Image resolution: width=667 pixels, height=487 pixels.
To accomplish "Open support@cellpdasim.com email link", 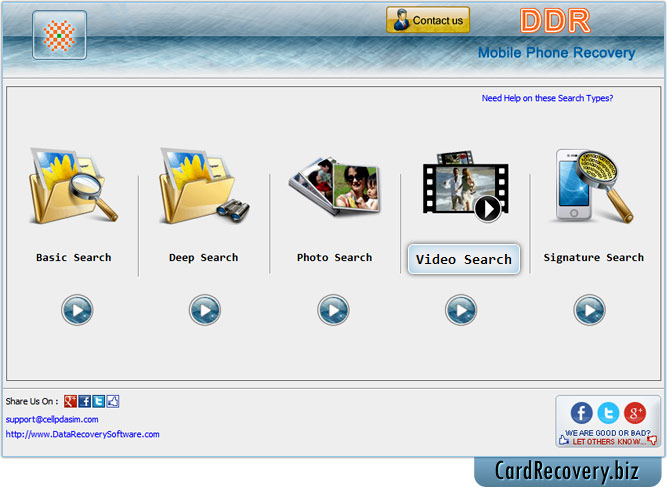I will click(x=52, y=419).
